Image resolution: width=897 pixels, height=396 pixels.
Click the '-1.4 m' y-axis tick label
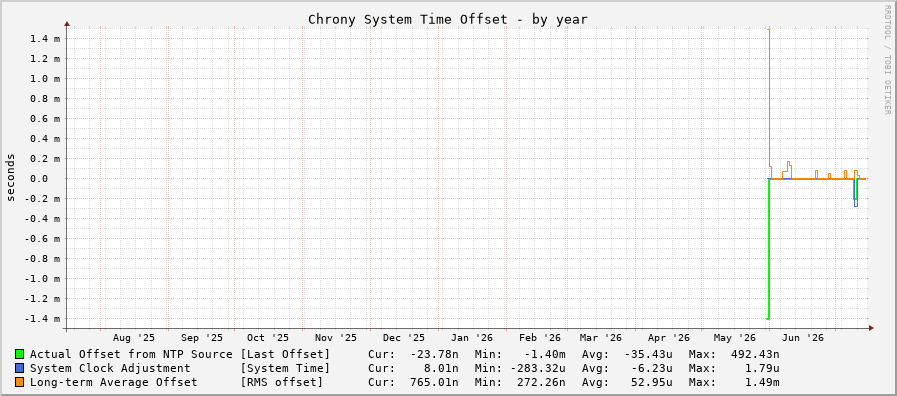coord(42,319)
